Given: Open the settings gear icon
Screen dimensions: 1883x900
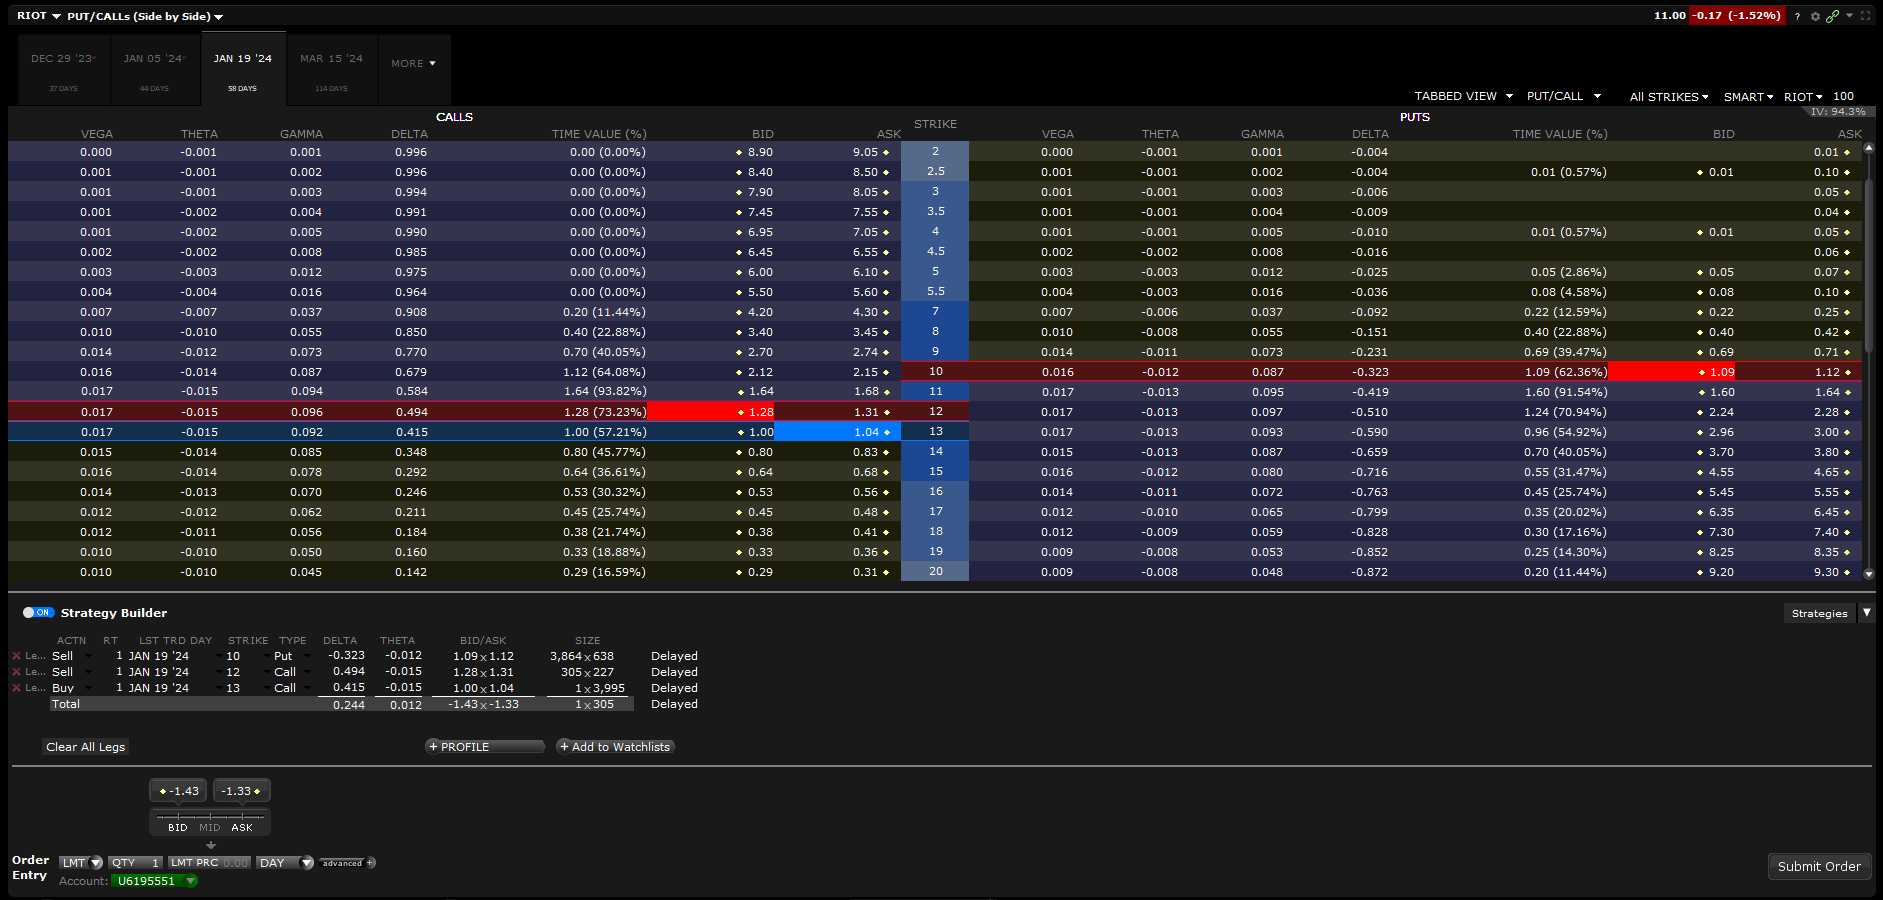Looking at the screenshot, I should pos(1815,16).
